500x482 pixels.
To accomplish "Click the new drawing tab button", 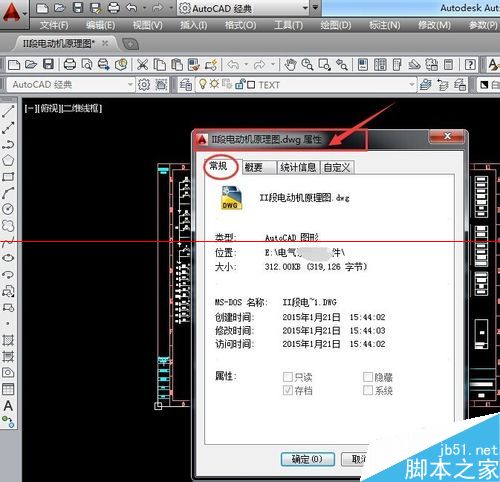I will [x=130, y=44].
